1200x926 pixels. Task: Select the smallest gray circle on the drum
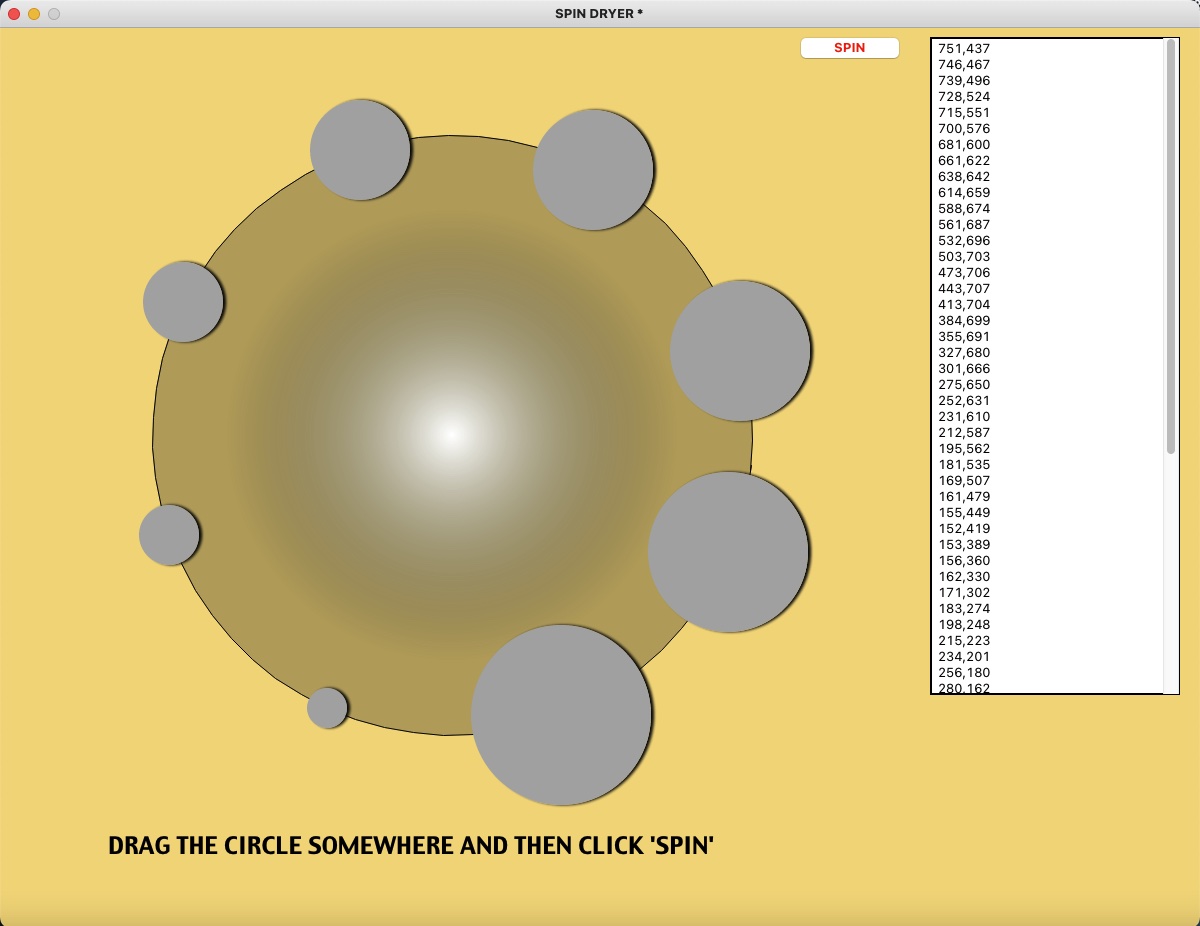click(x=327, y=708)
